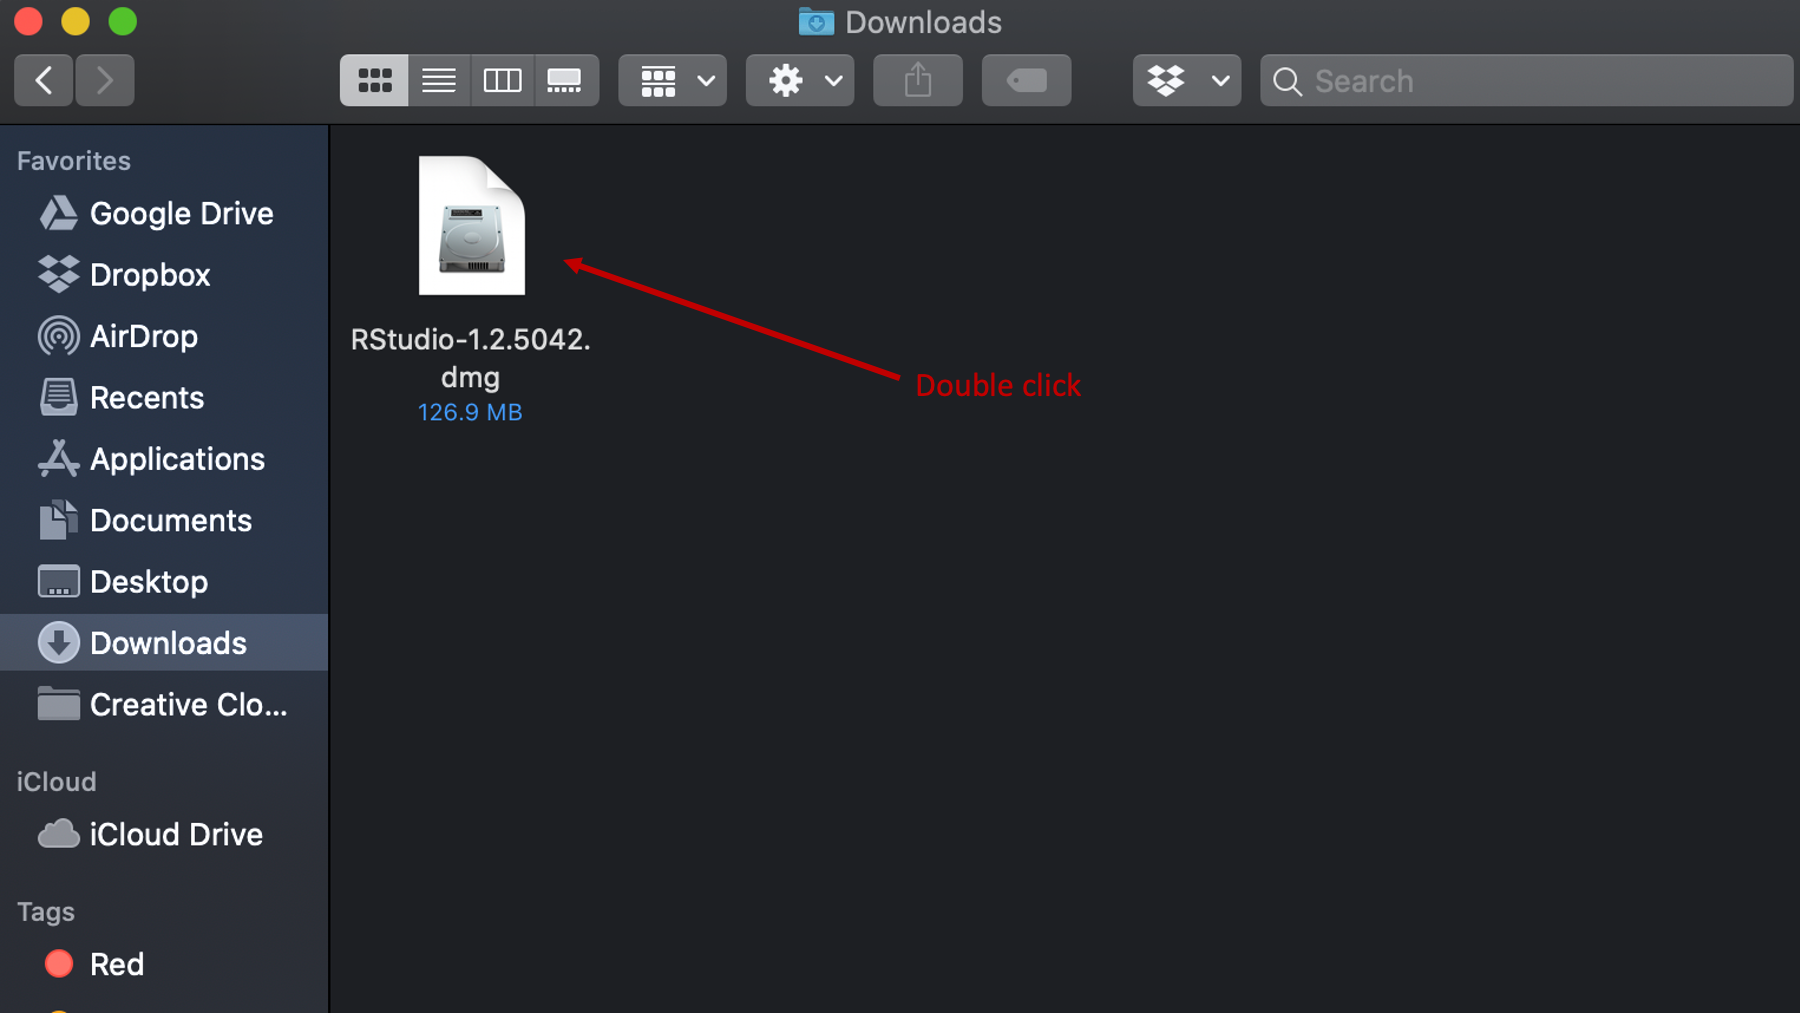Click the Tags section header
The image size is (1800, 1013).
pyautogui.click(x=45, y=912)
